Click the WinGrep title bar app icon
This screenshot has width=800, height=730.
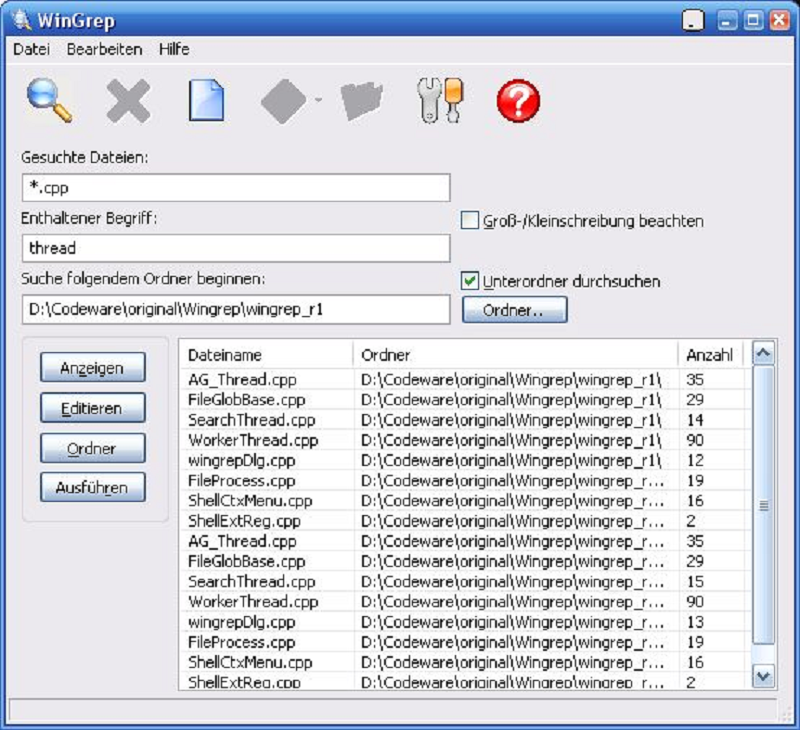(19, 19)
